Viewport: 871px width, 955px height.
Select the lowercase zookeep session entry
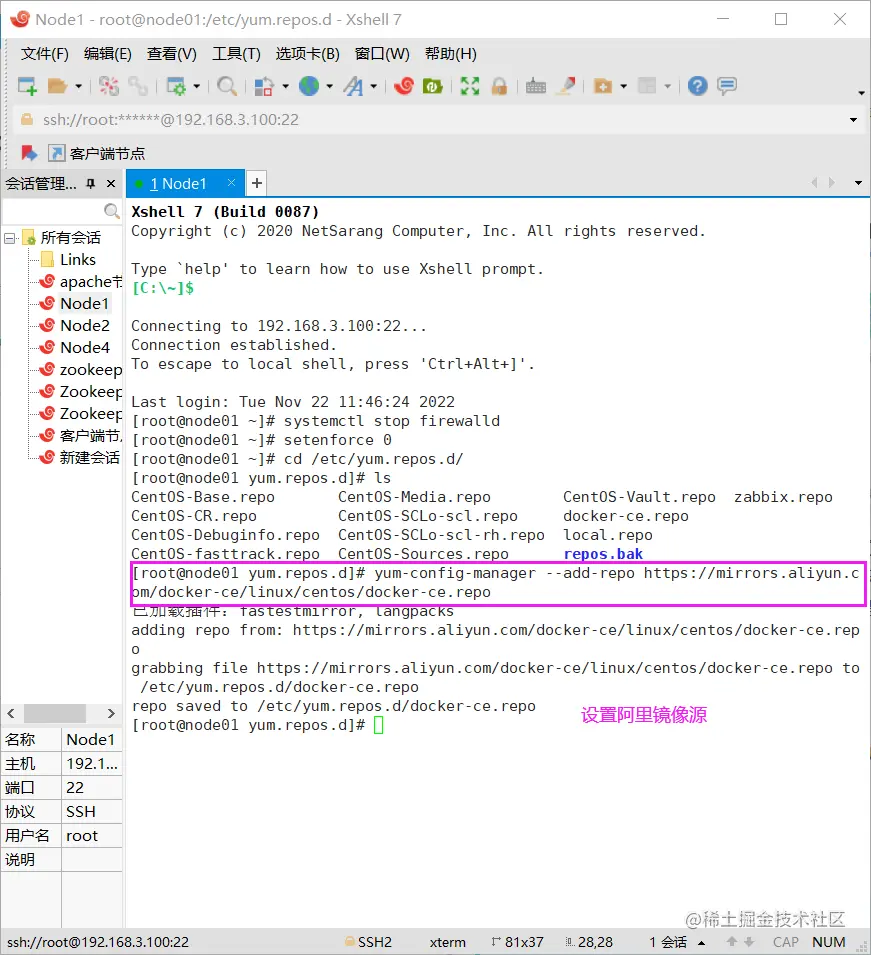80,370
